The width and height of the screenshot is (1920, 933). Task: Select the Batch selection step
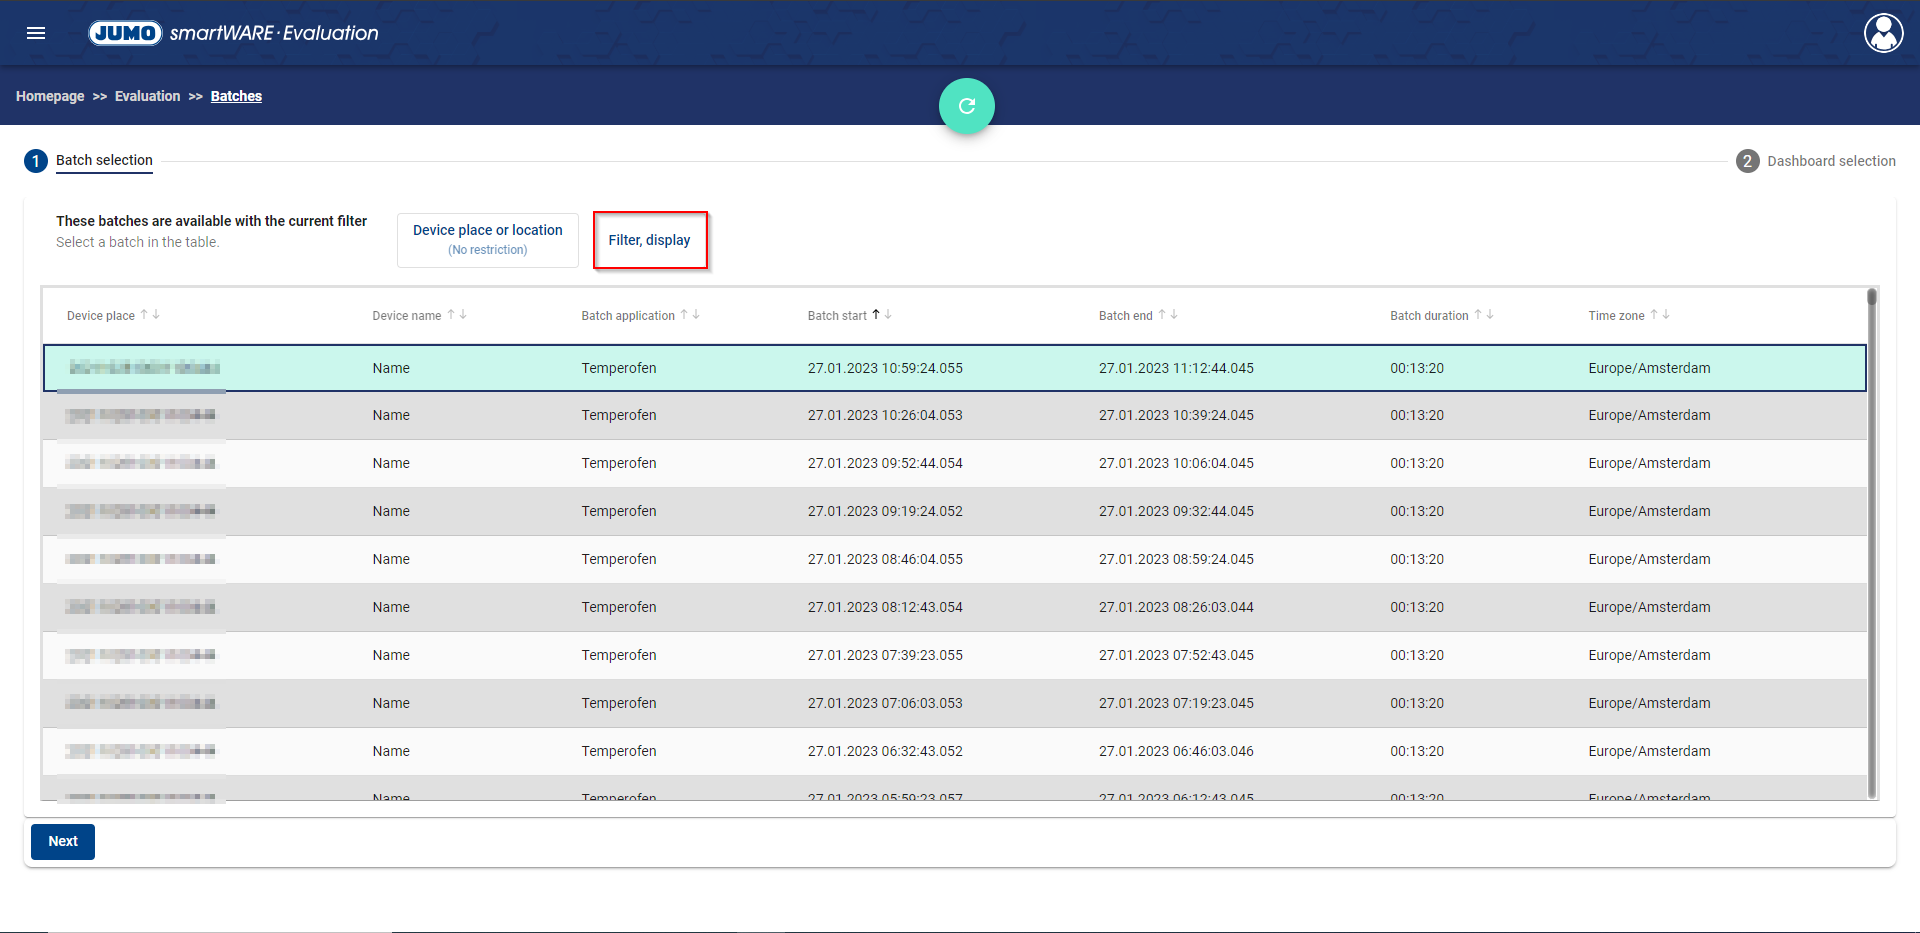tap(103, 160)
